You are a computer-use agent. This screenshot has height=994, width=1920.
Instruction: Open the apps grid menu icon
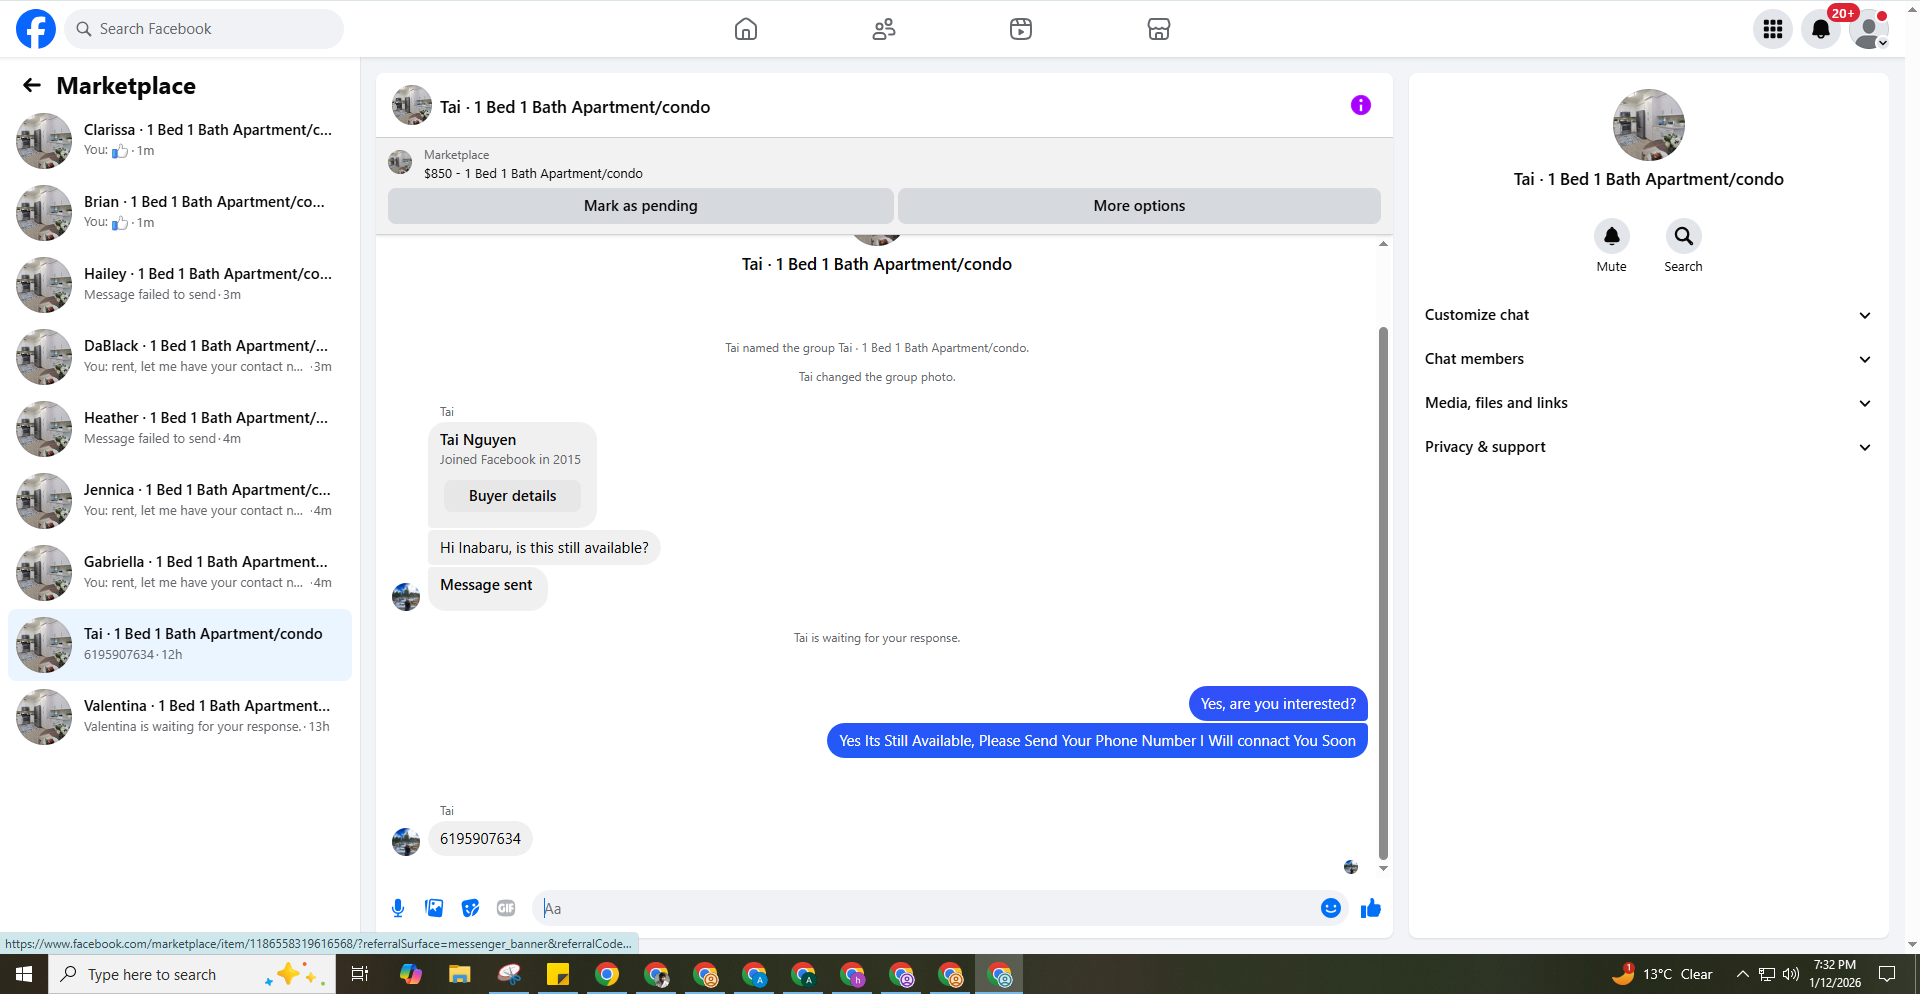[x=1773, y=29]
